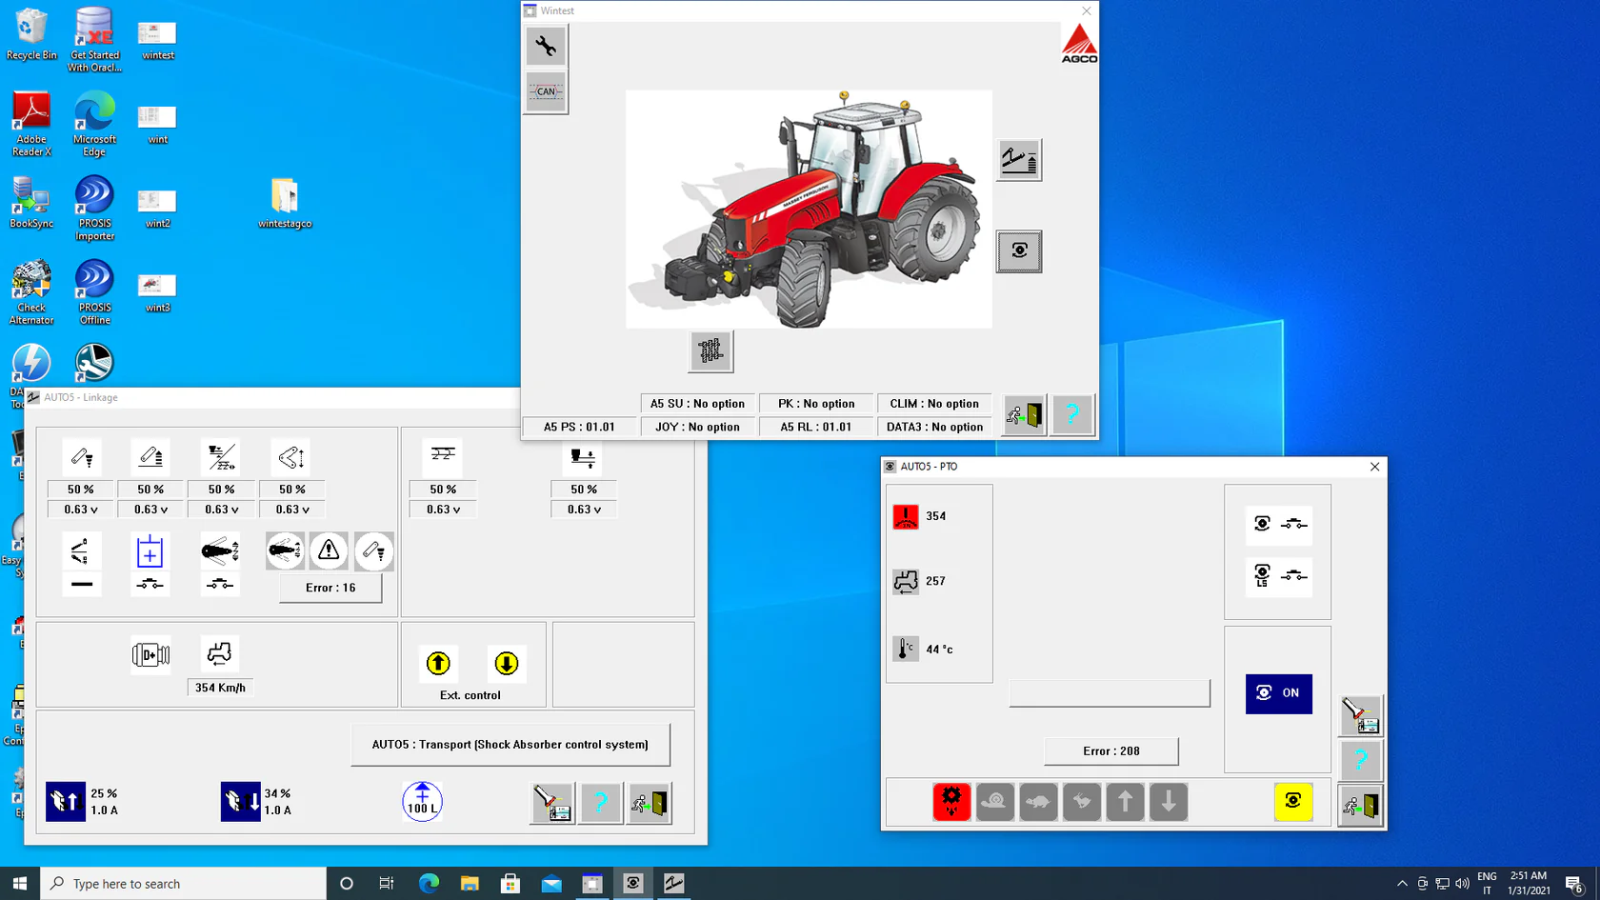Exit the Linkage window via door icon
Image resolution: width=1600 pixels, height=900 pixels.
tap(649, 803)
